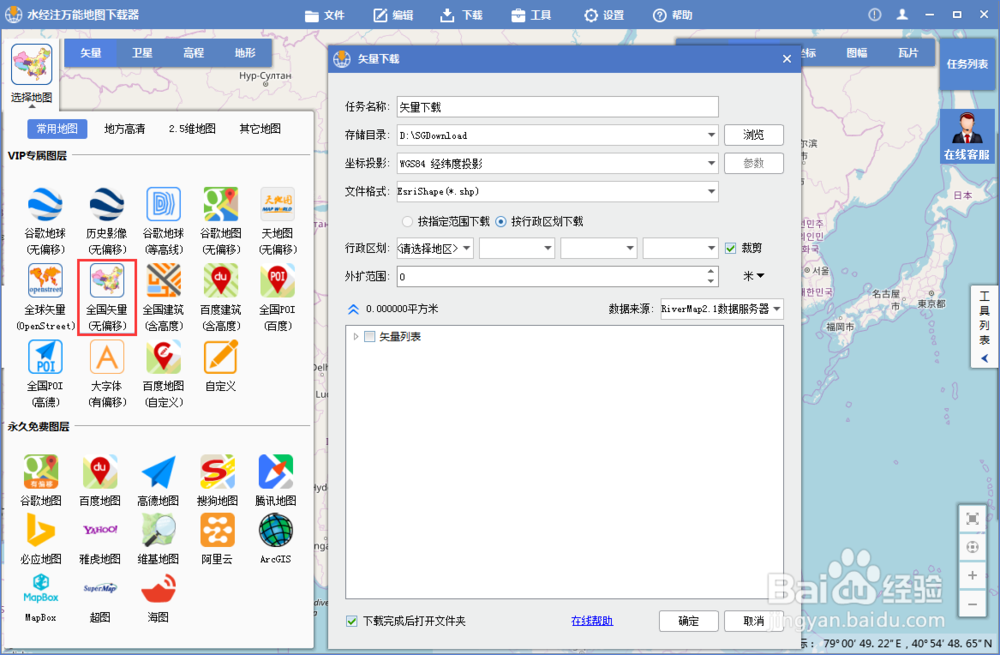Choose the 历史影像(无偏移) map icon
This screenshot has height=655, width=1000.
[107, 204]
